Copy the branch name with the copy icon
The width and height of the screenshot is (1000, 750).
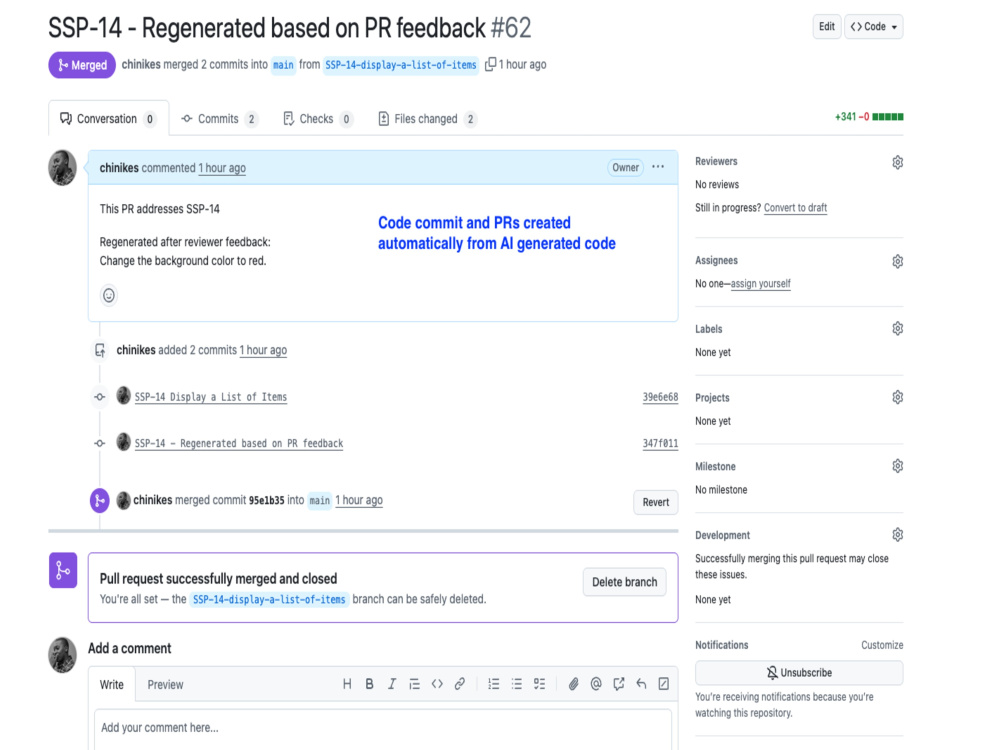(x=490, y=64)
